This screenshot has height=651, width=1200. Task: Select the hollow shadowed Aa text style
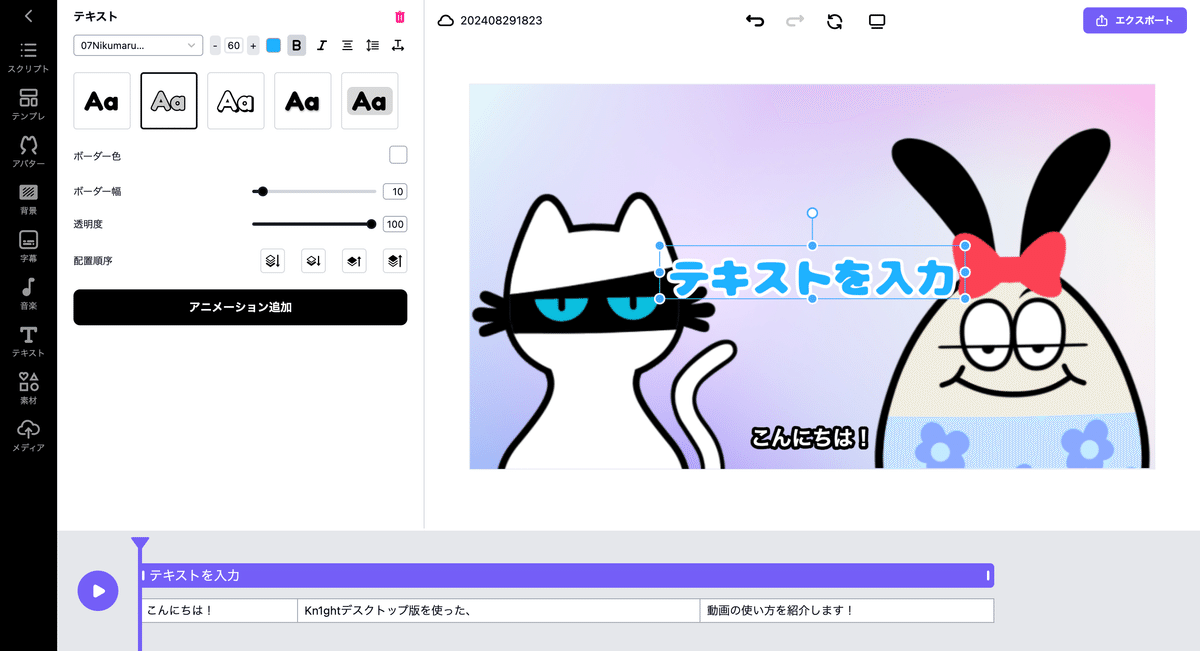click(236, 101)
